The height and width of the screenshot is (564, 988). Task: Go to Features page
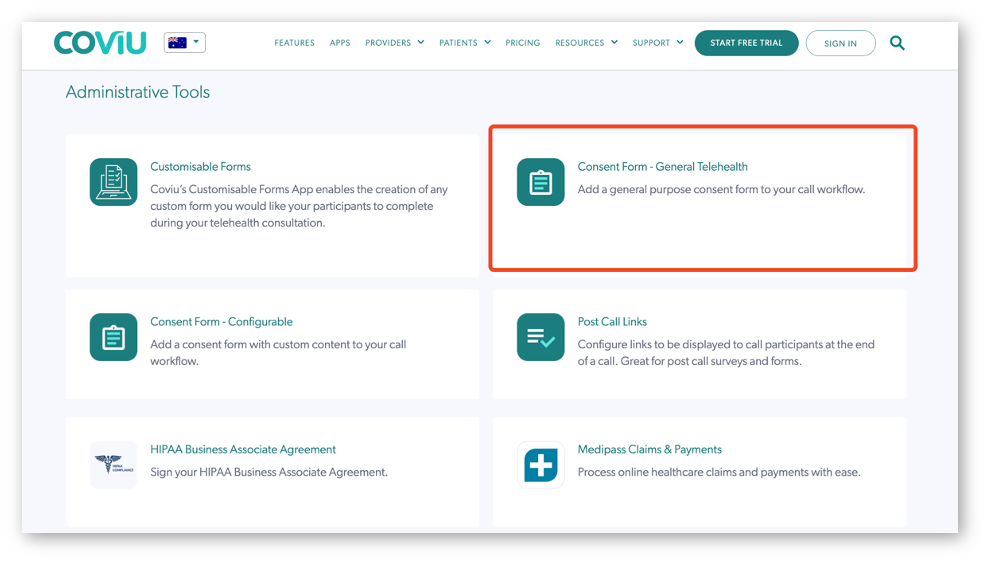(294, 43)
